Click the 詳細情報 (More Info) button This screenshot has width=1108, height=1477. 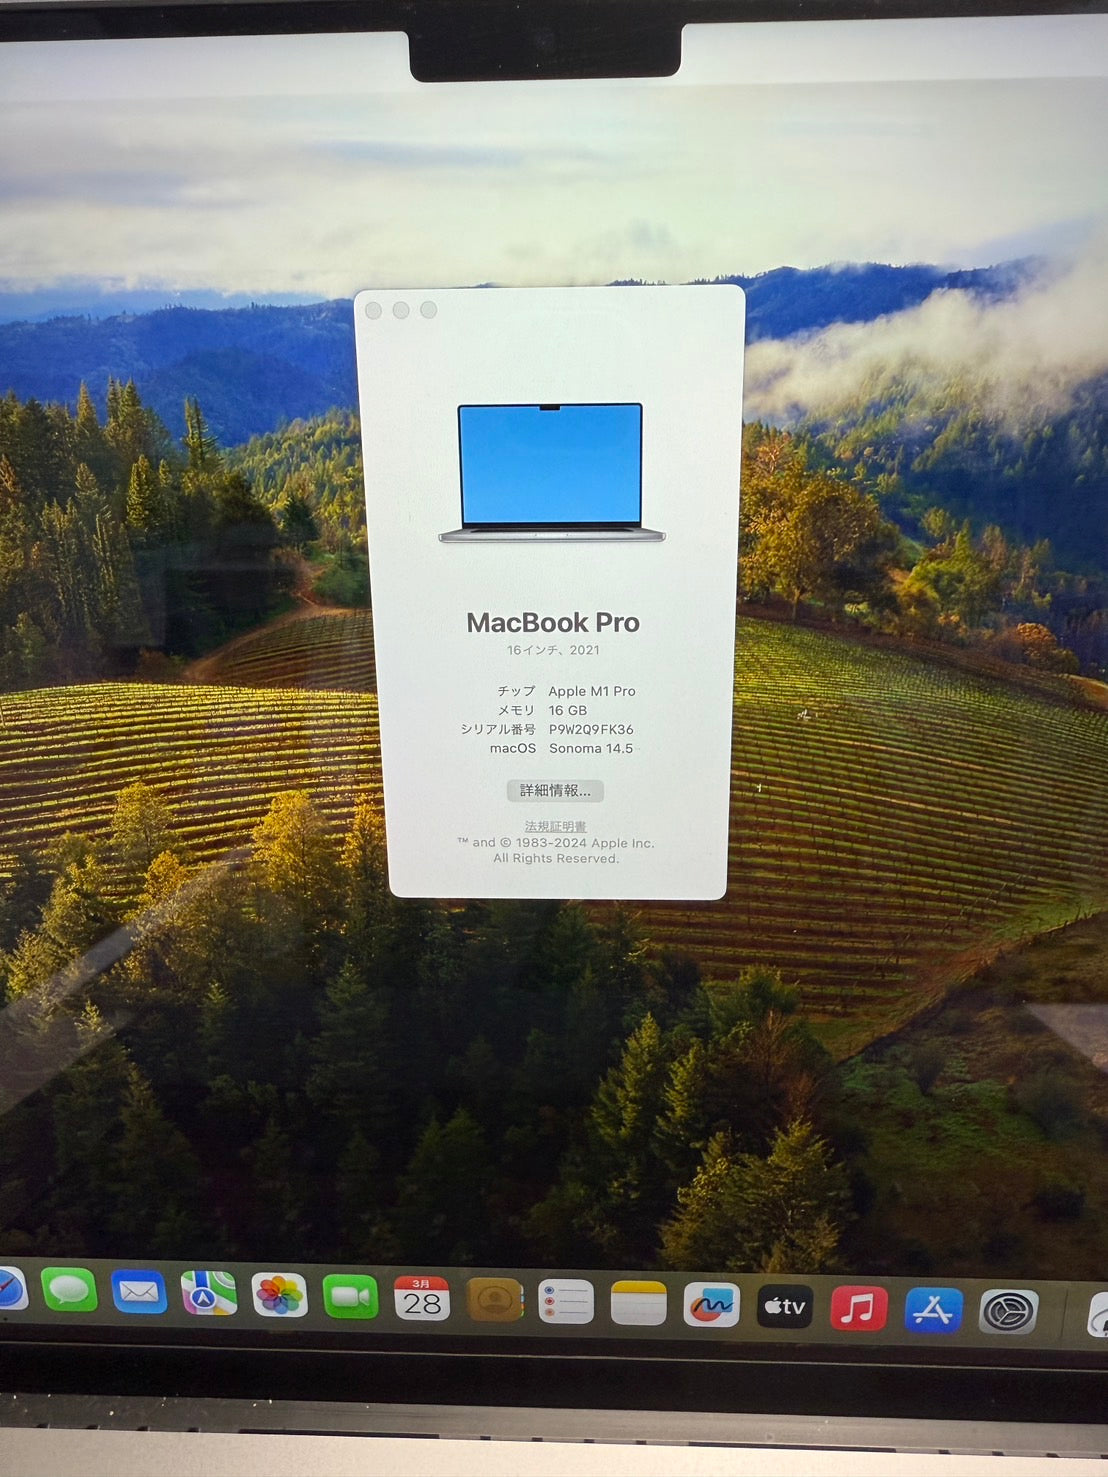(x=556, y=791)
